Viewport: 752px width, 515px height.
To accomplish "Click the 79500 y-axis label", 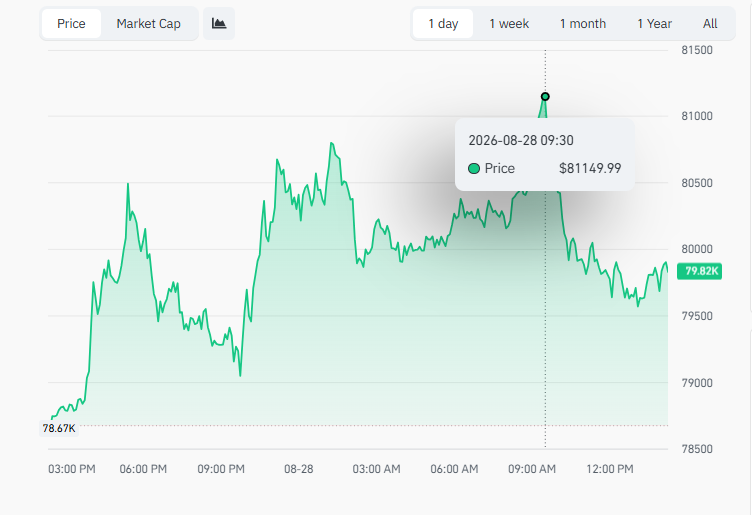I will tap(697, 316).
